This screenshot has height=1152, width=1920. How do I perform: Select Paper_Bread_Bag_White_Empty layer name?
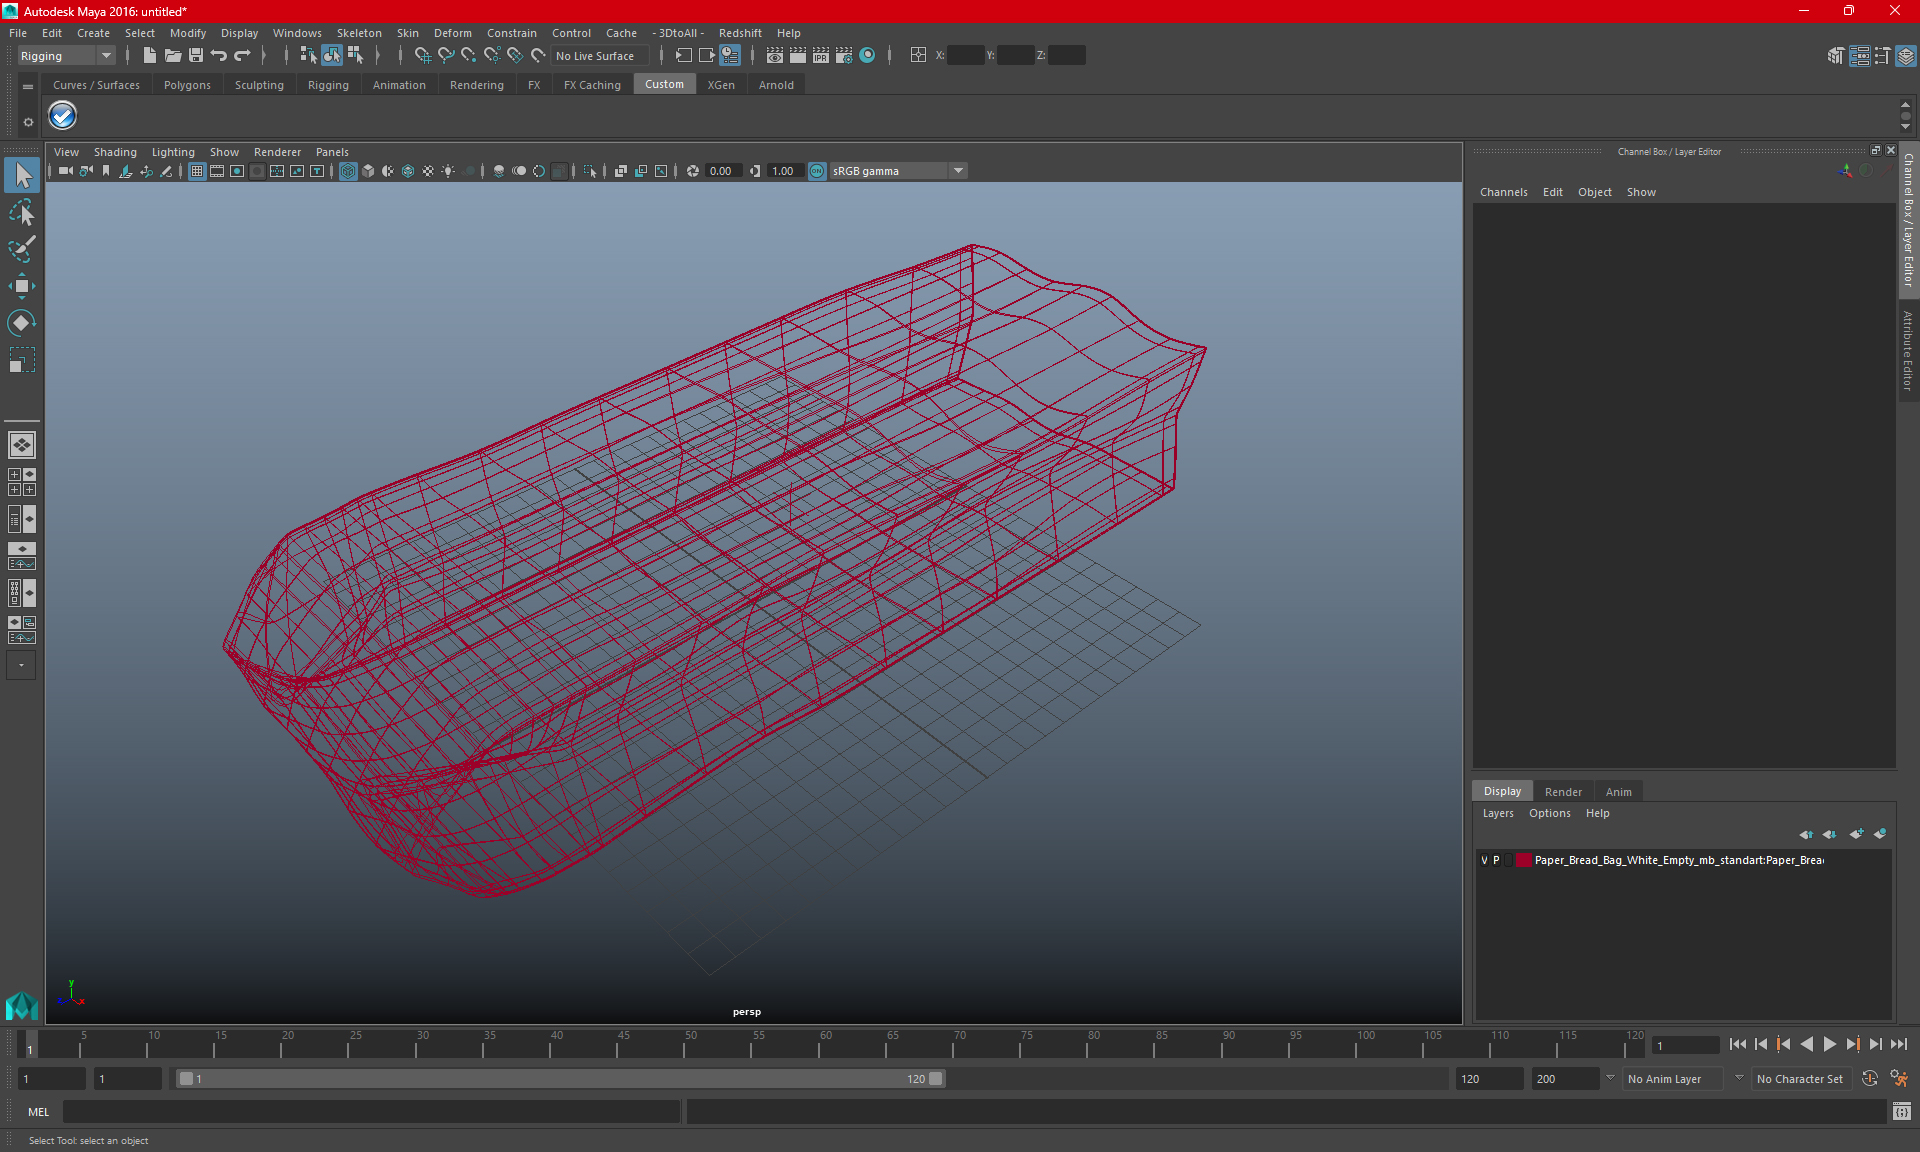[1679, 860]
